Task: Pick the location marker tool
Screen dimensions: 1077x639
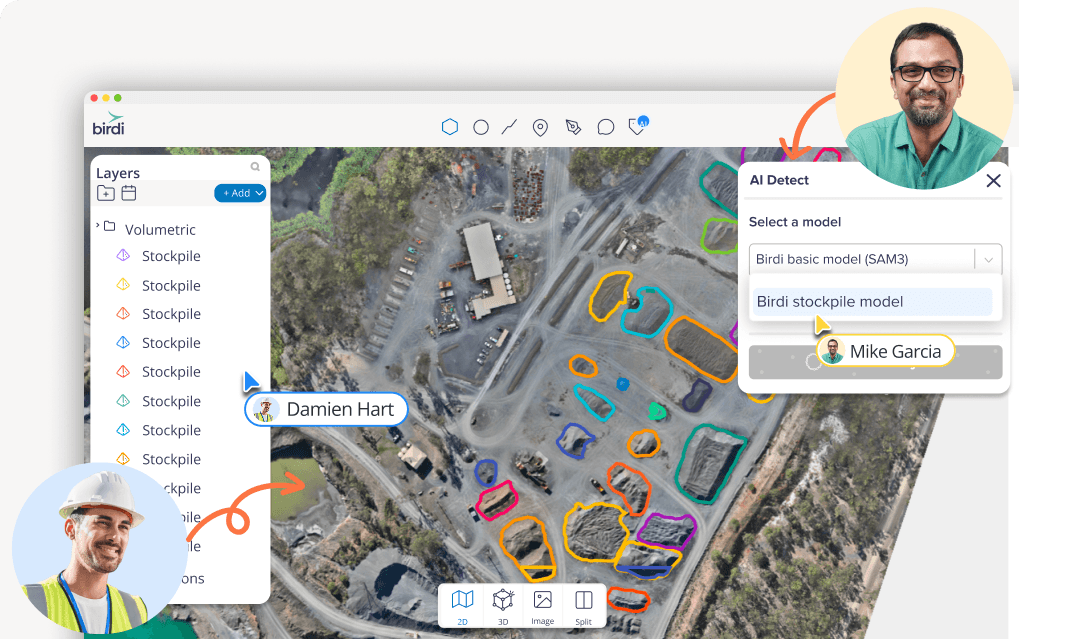Action: (x=541, y=128)
